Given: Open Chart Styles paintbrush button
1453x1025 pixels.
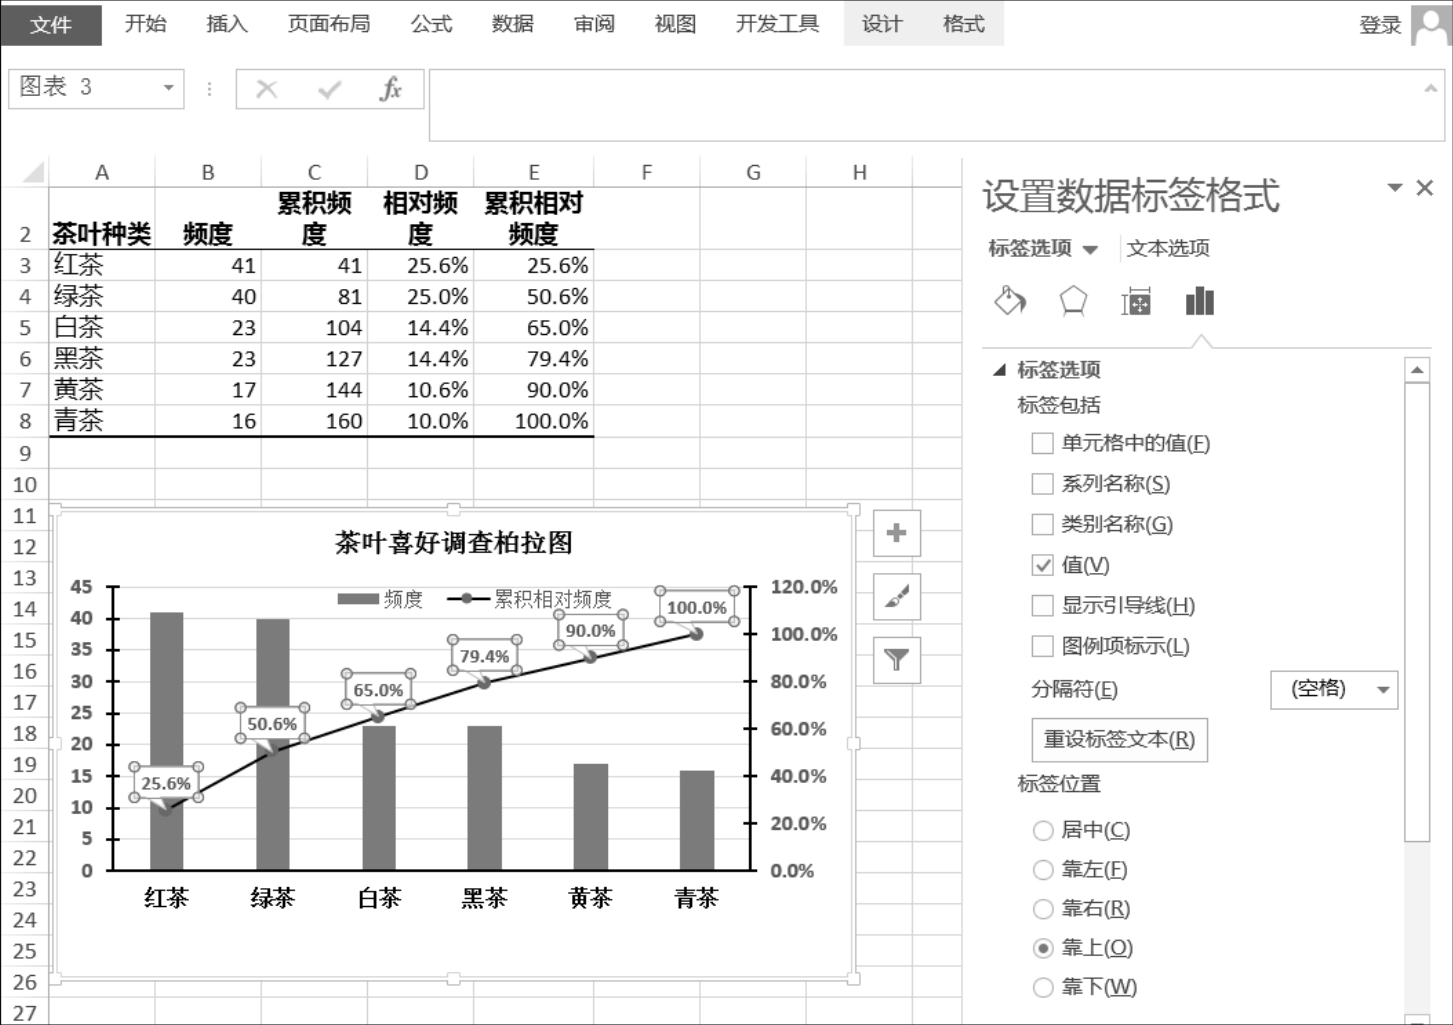Looking at the screenshot, I should pyautogui.click(x=896, y=597).
